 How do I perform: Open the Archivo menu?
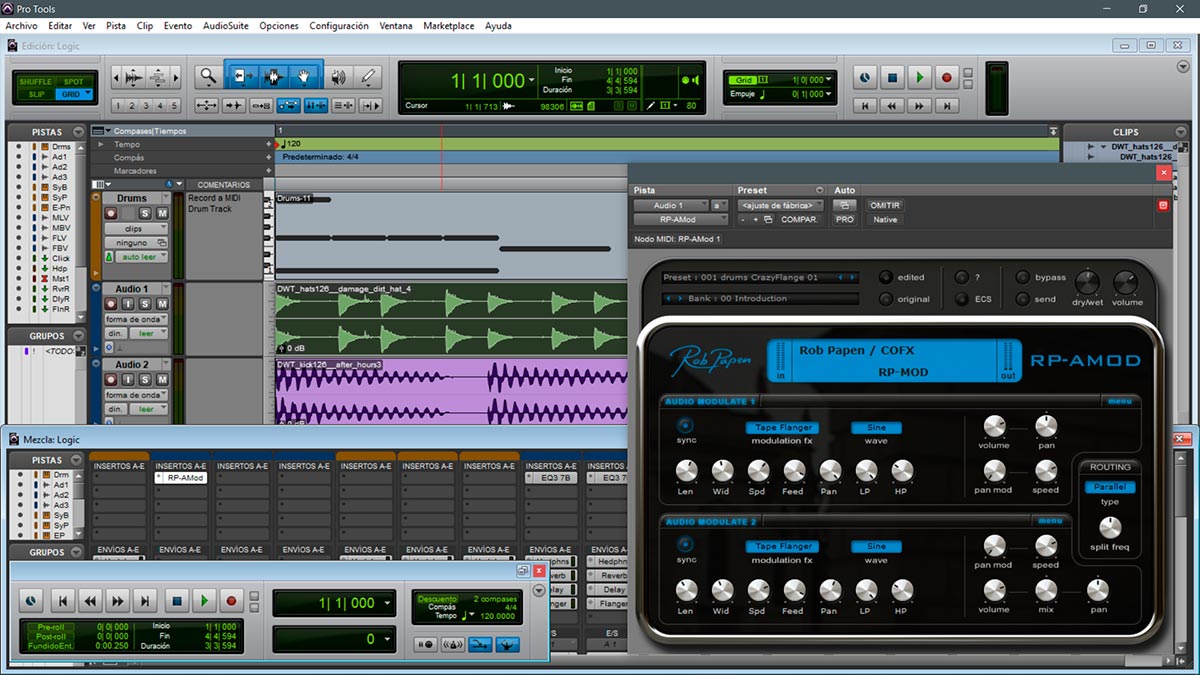coord(21,26)
